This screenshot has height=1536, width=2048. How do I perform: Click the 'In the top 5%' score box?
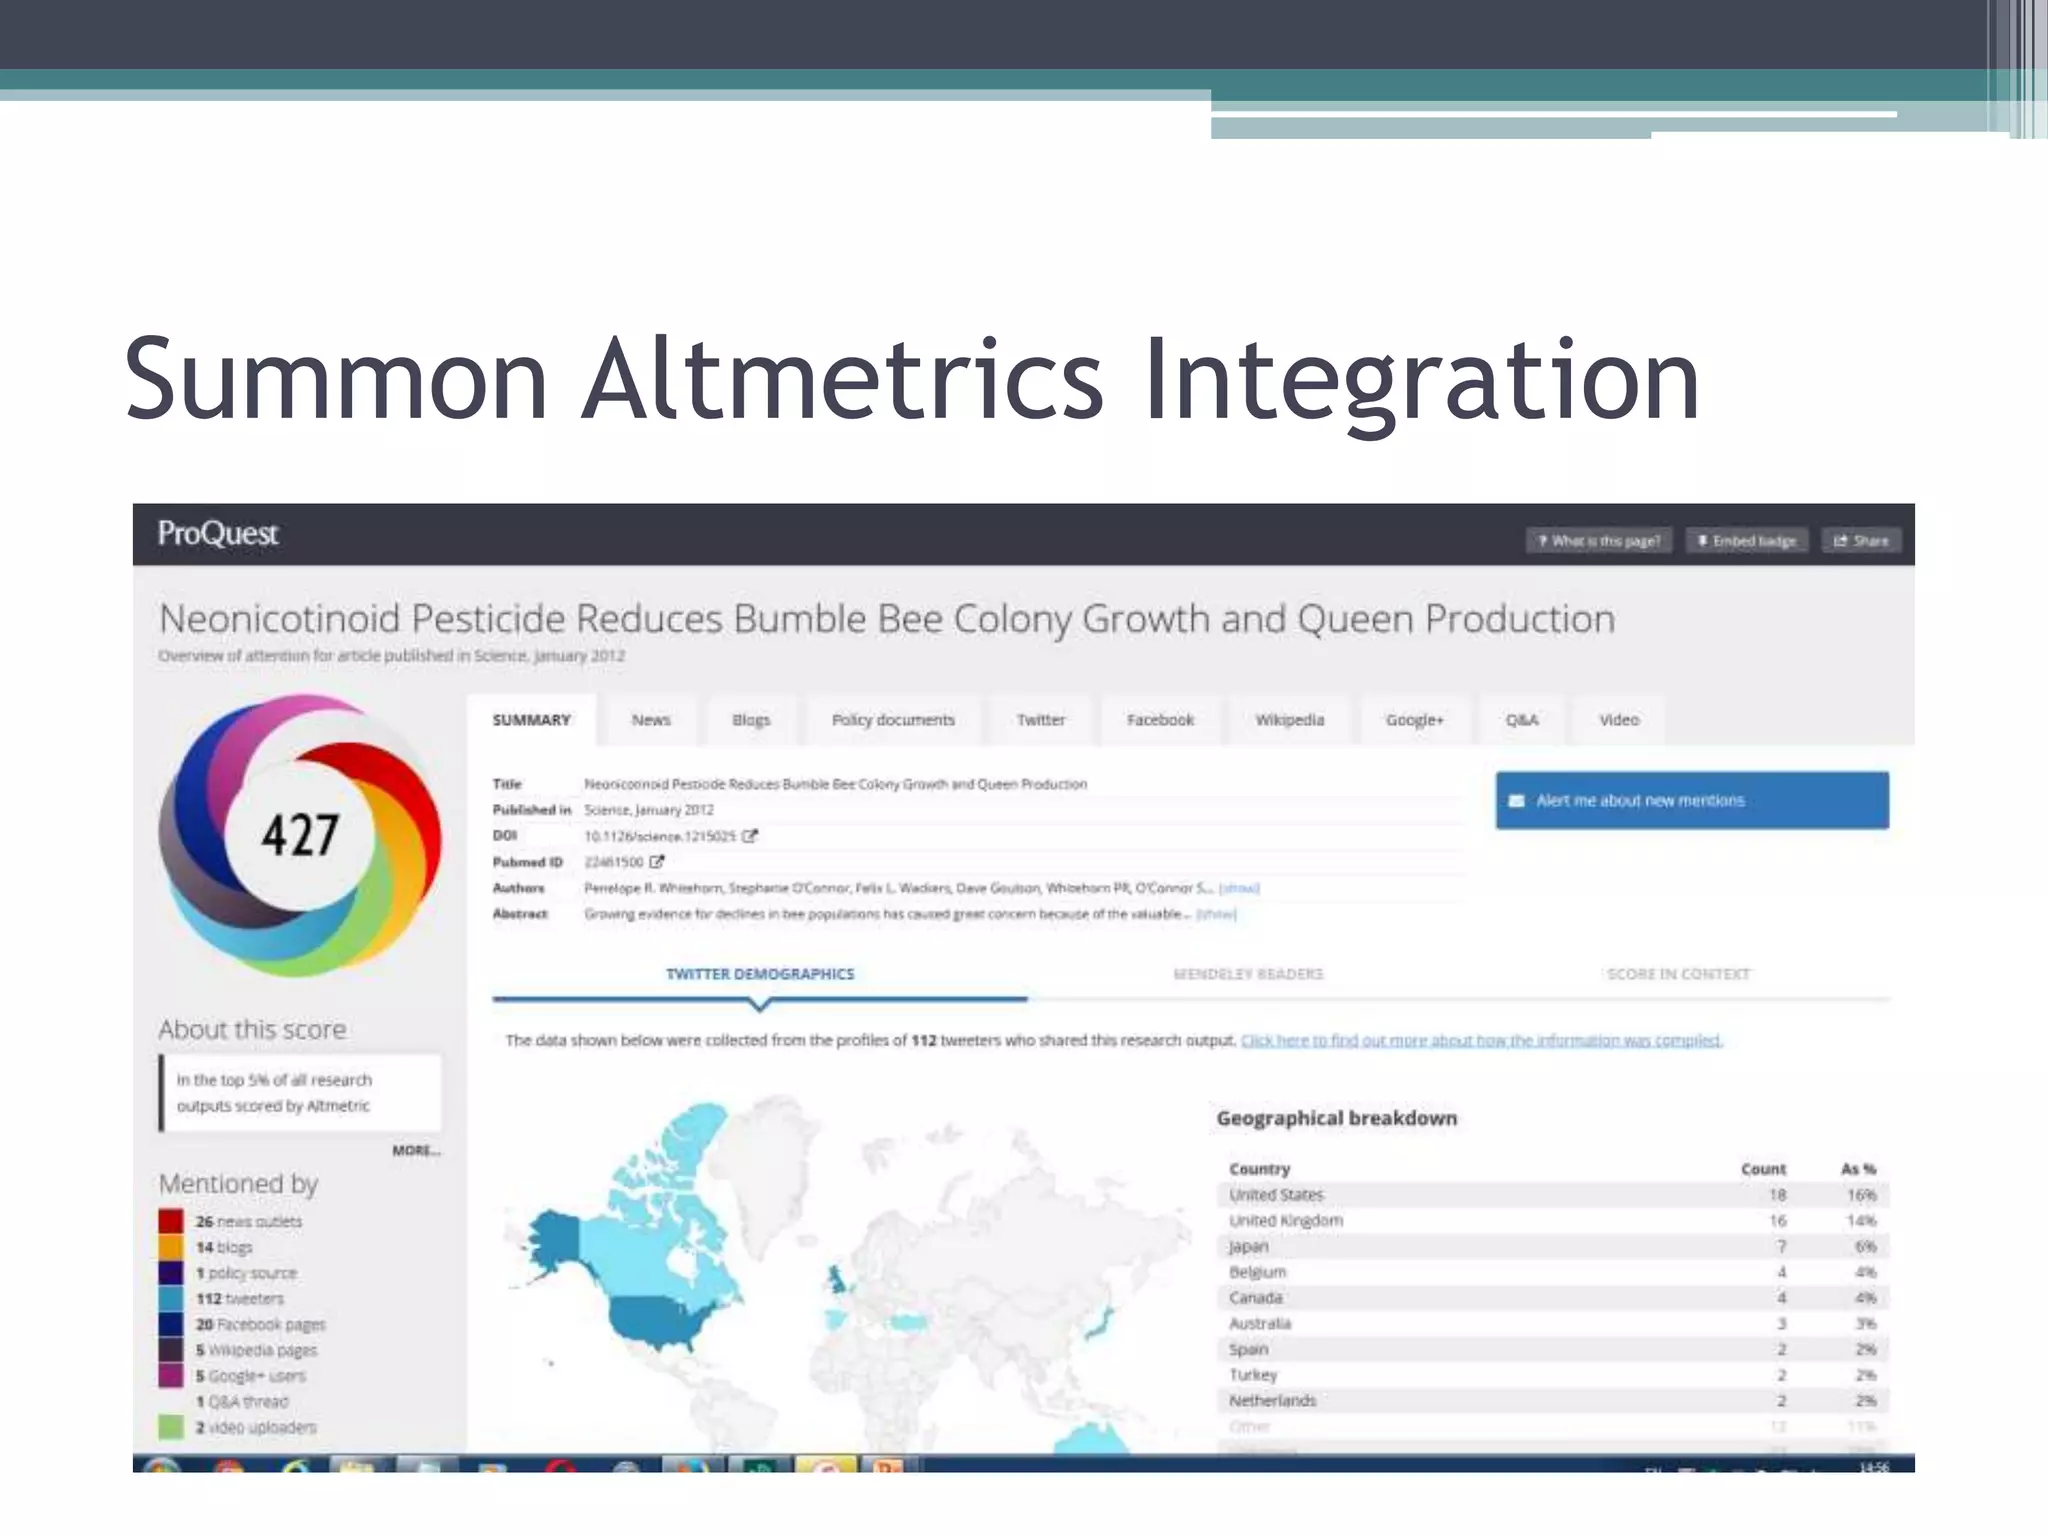[300, 1093]
